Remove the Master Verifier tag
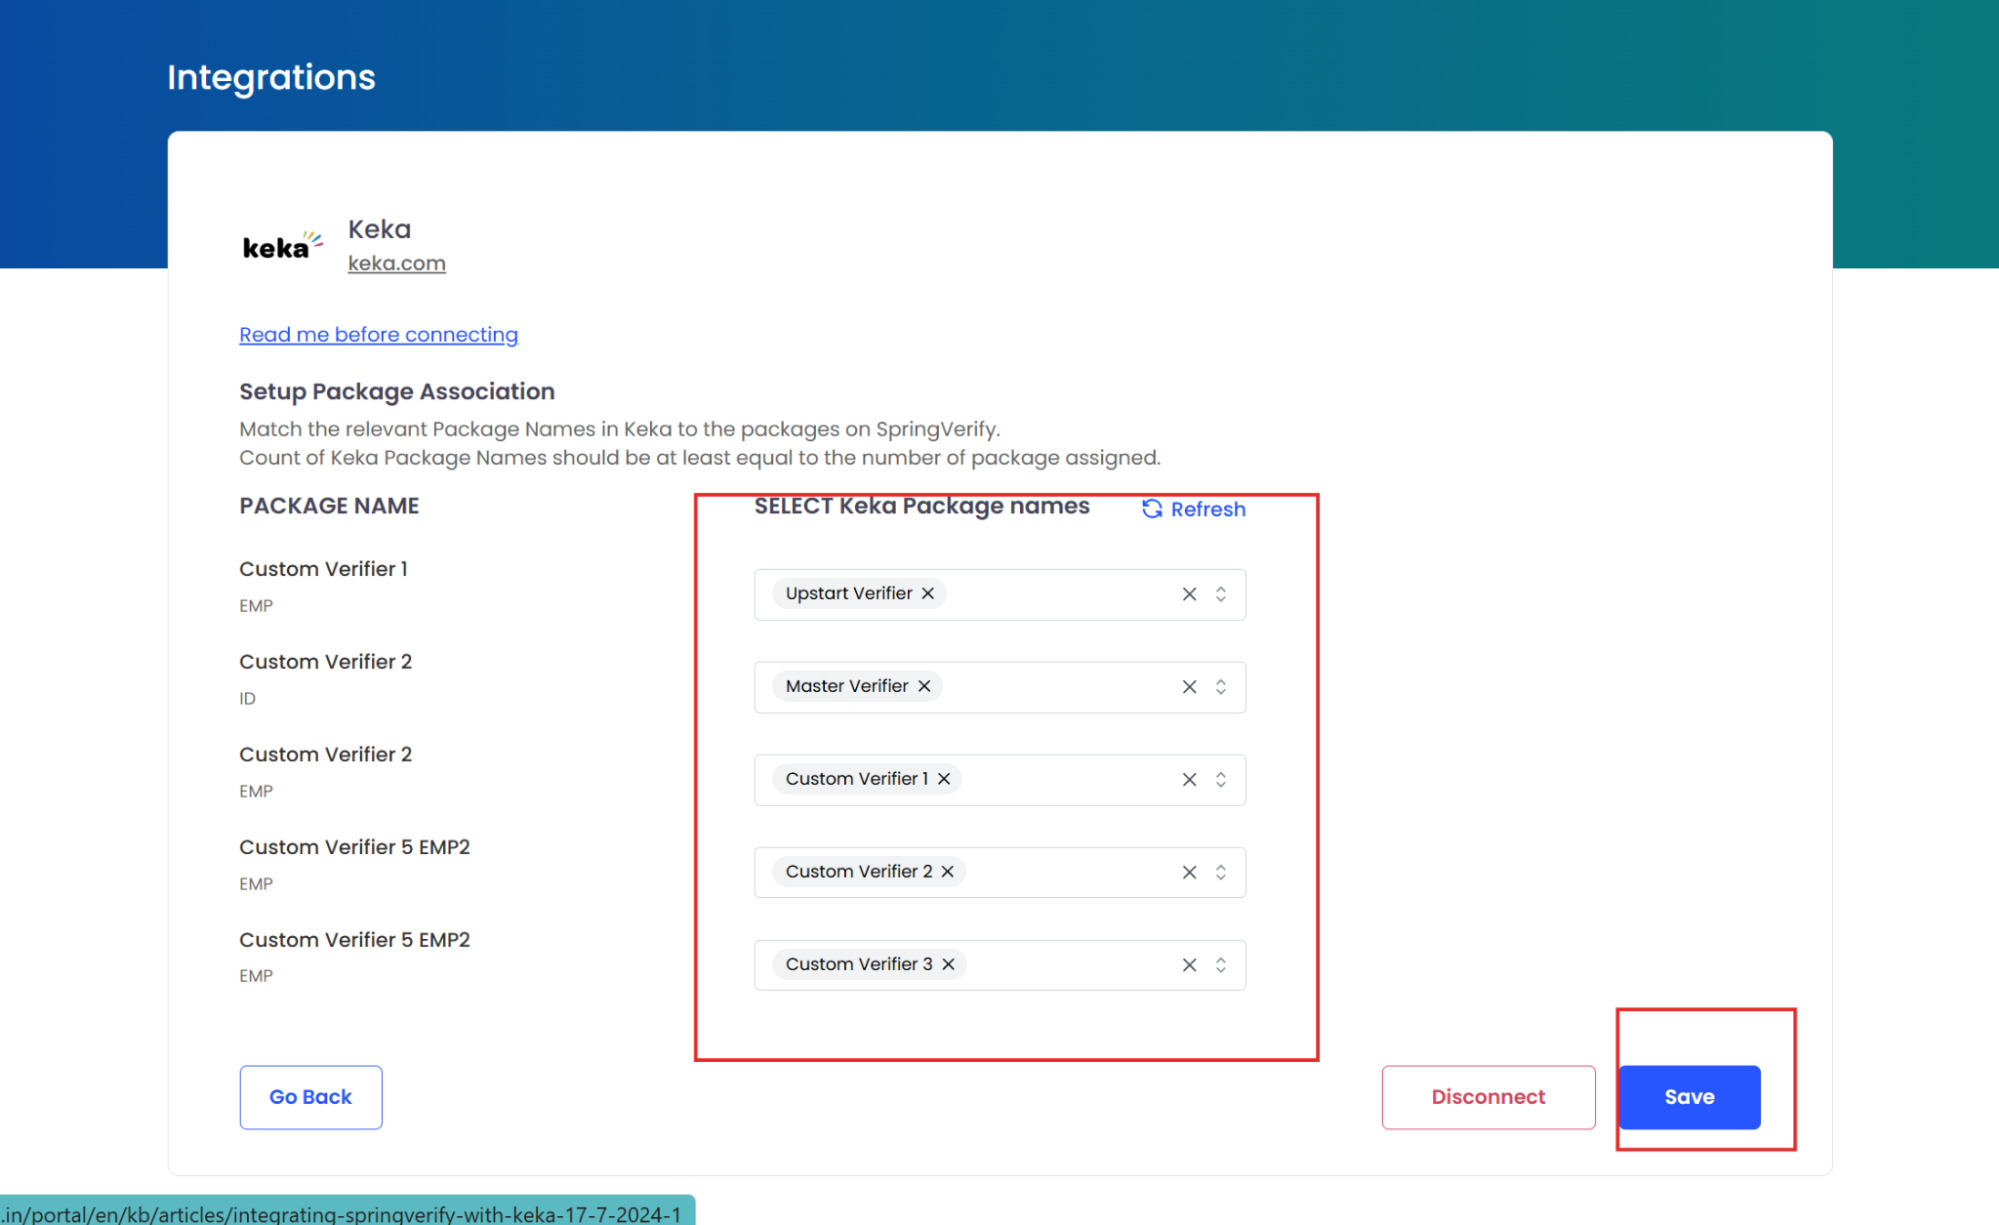 coord(924,687)
